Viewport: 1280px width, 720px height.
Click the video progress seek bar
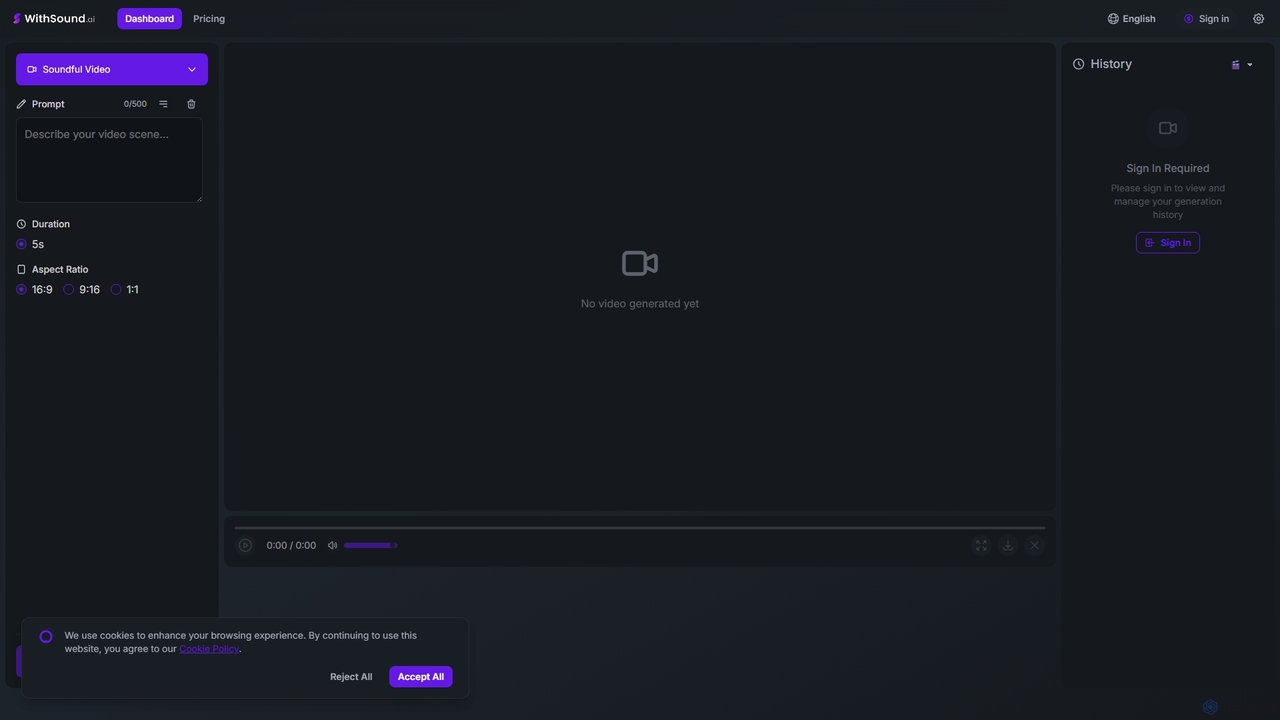(x=640, y=527)
